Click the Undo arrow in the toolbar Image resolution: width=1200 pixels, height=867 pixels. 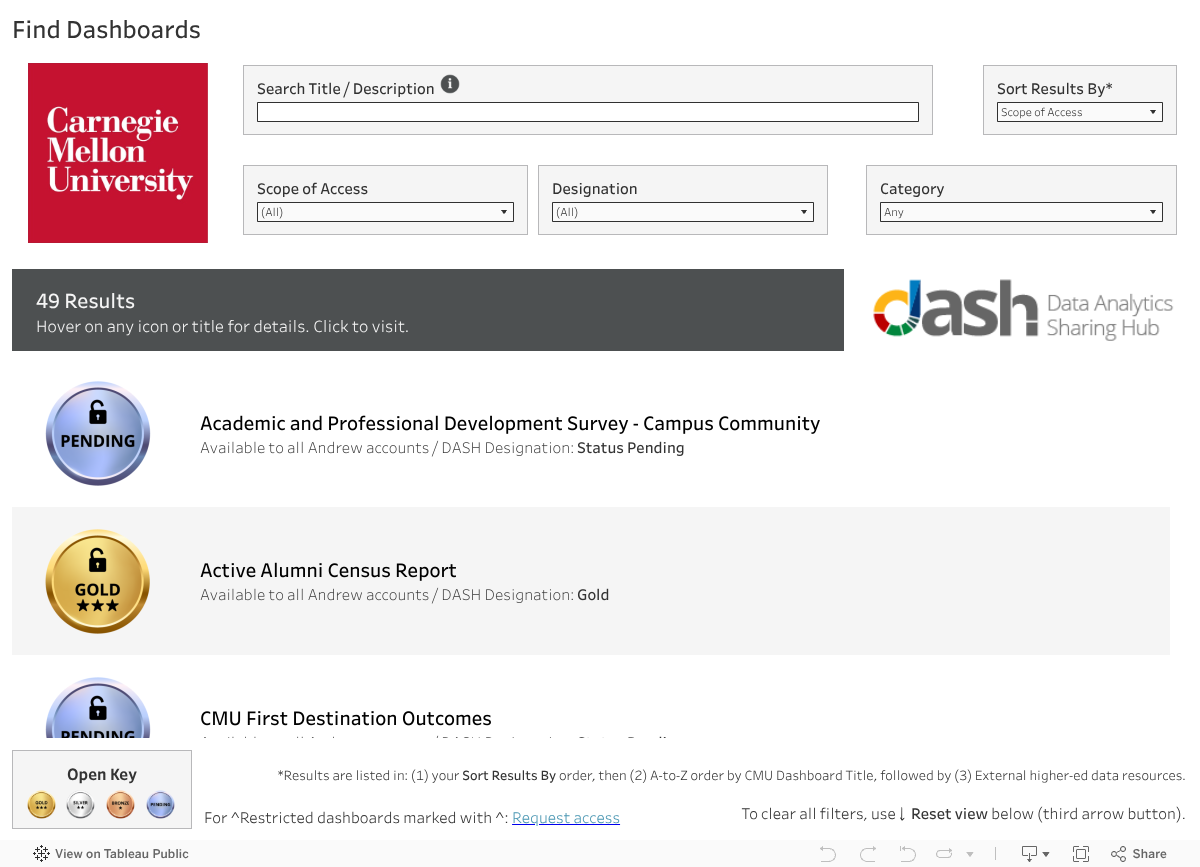tap(827, 853)
